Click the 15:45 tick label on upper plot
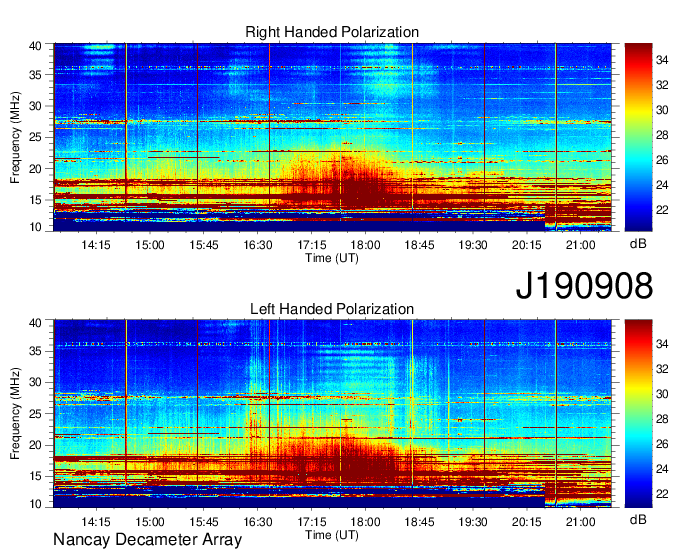 (x=204, y=245)
